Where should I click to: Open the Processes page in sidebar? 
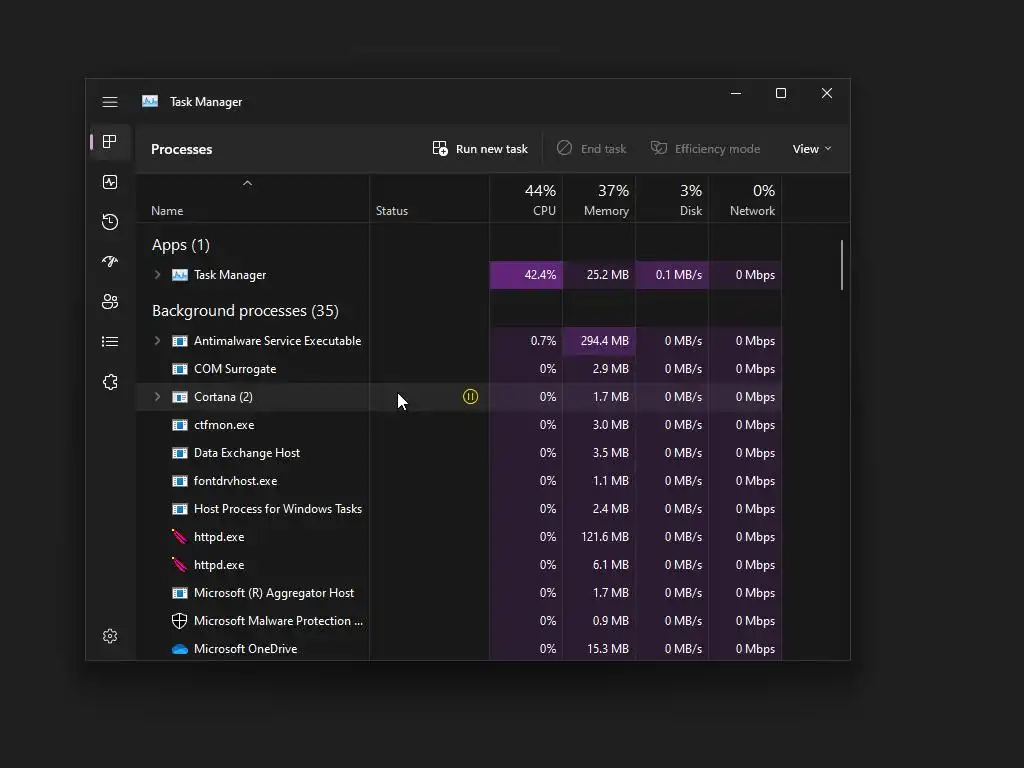pyautogui.click(x=110, y=142)
